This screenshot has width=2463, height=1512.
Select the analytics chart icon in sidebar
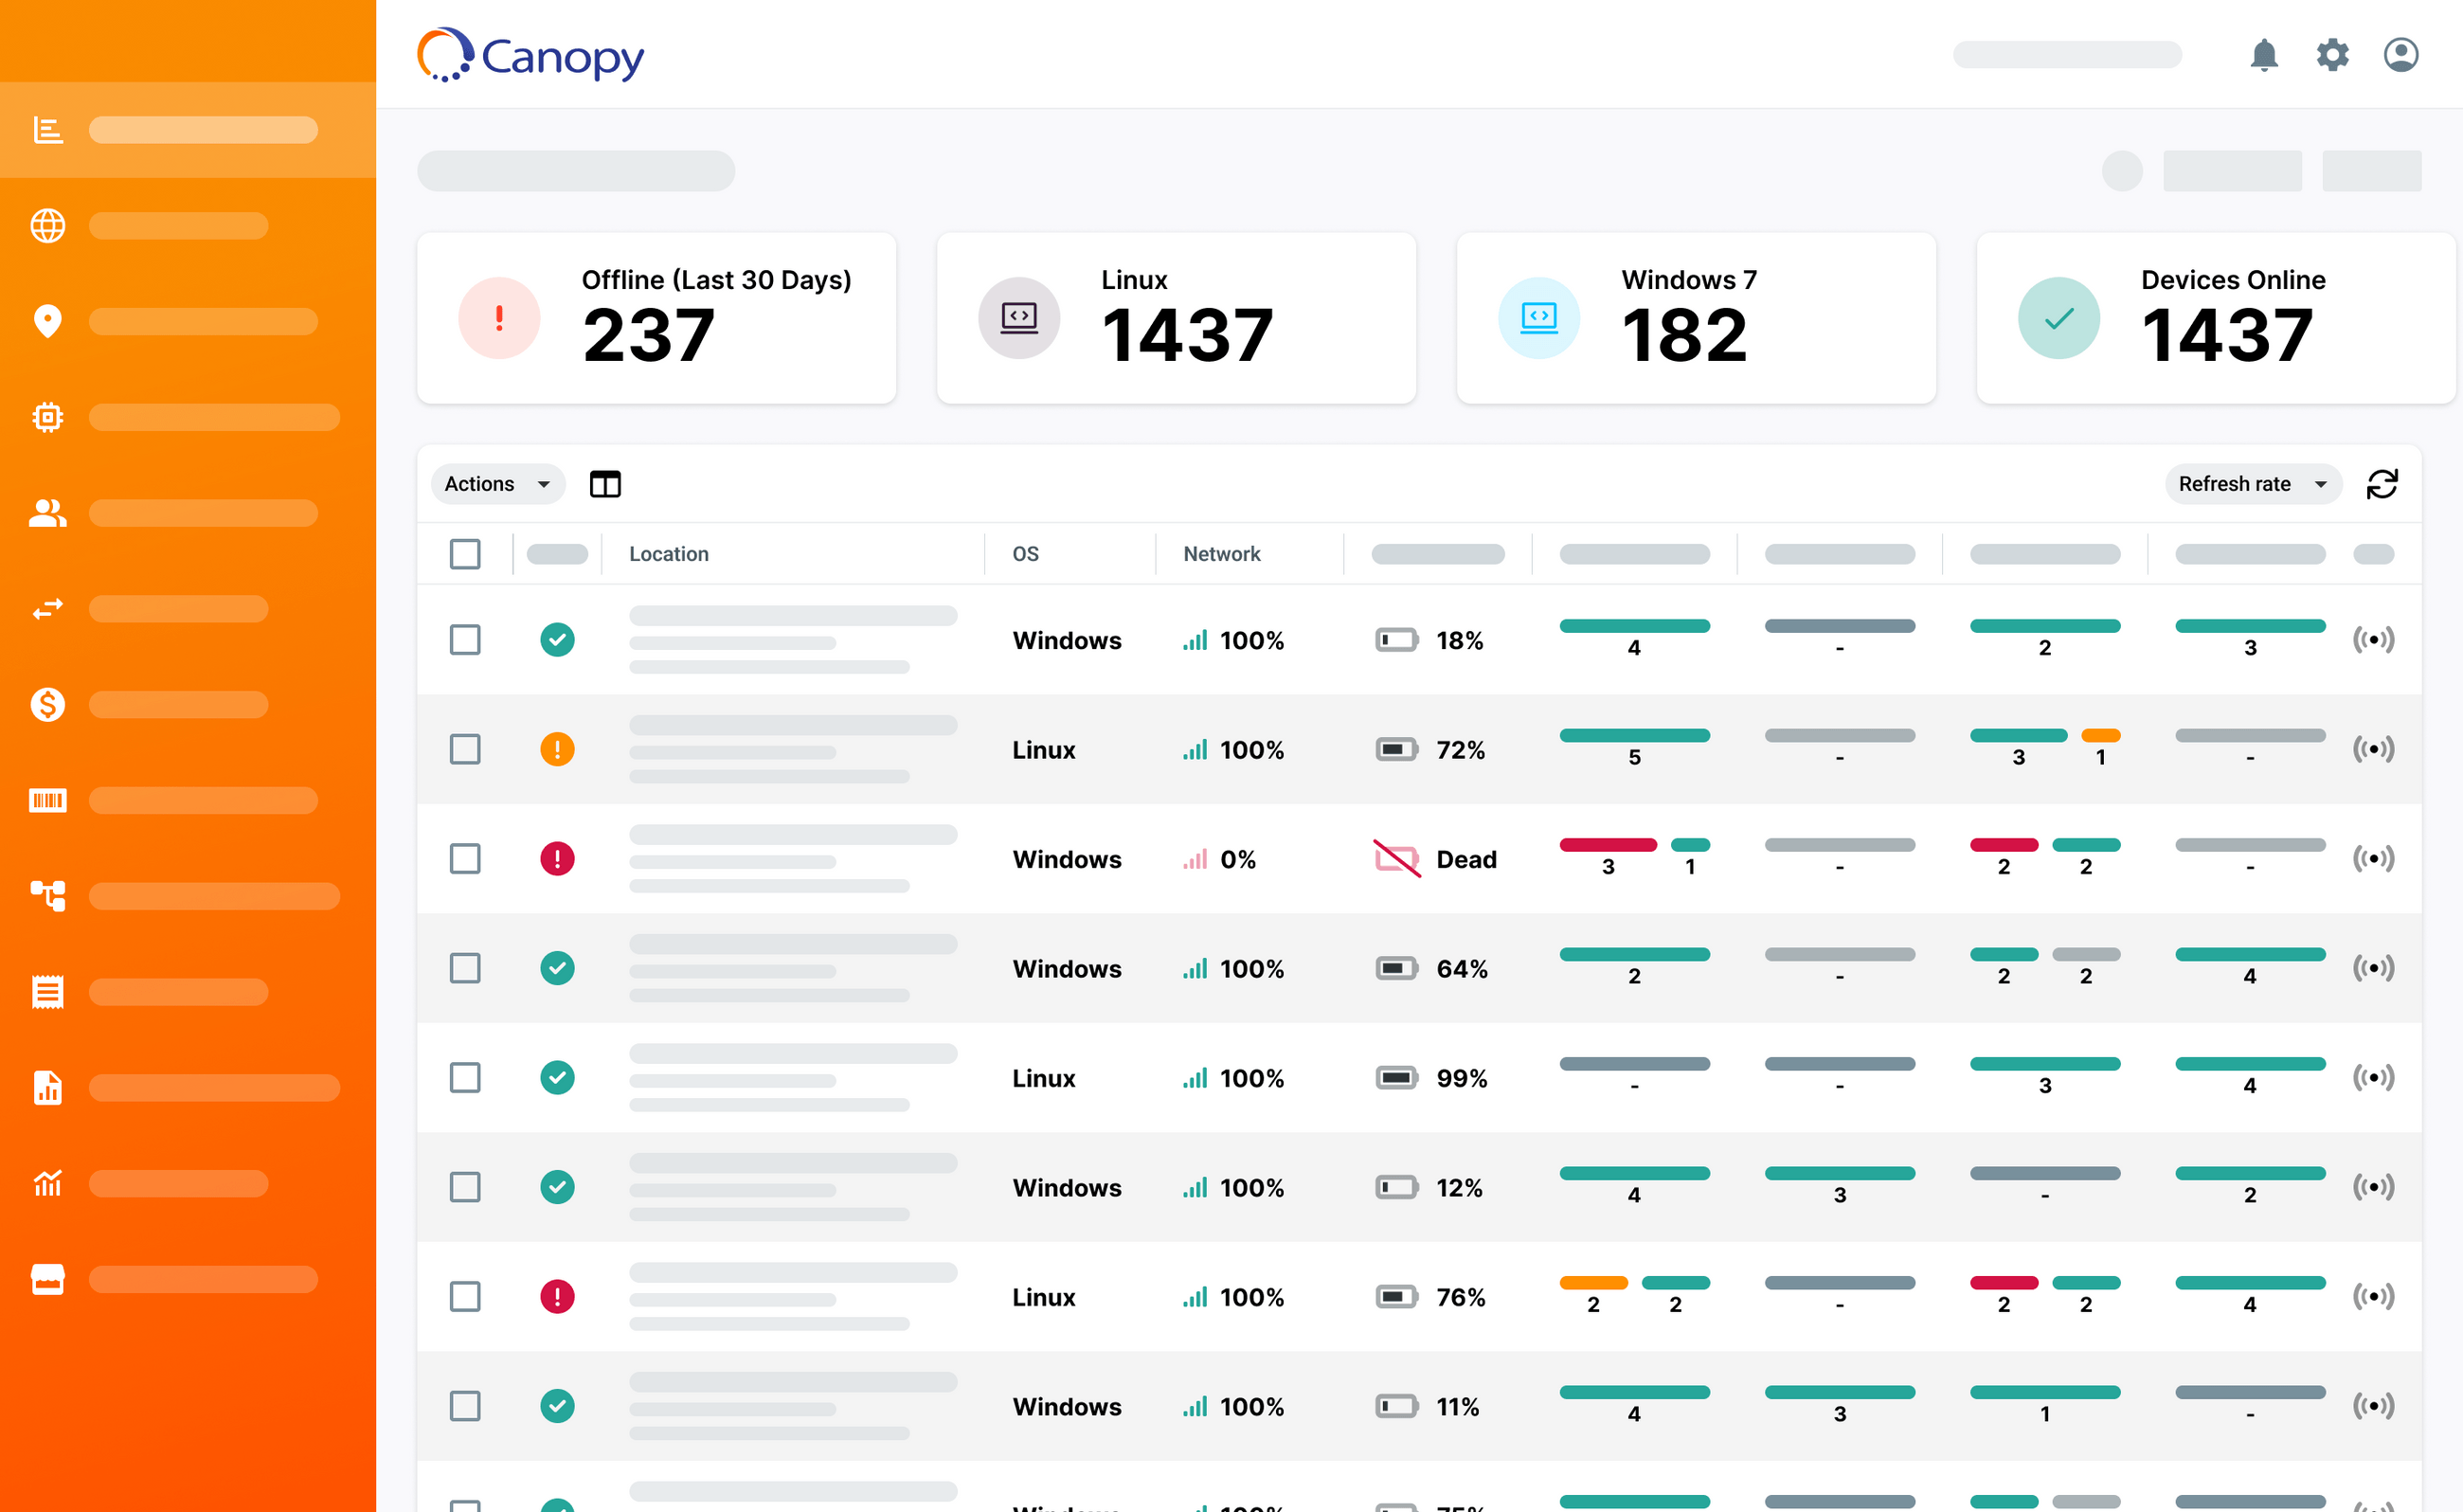click(x=48, y=1184)
